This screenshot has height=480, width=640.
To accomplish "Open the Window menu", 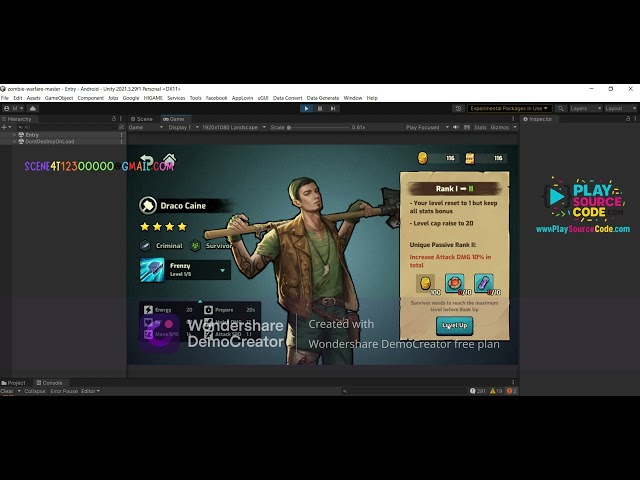I will point(353,98).
